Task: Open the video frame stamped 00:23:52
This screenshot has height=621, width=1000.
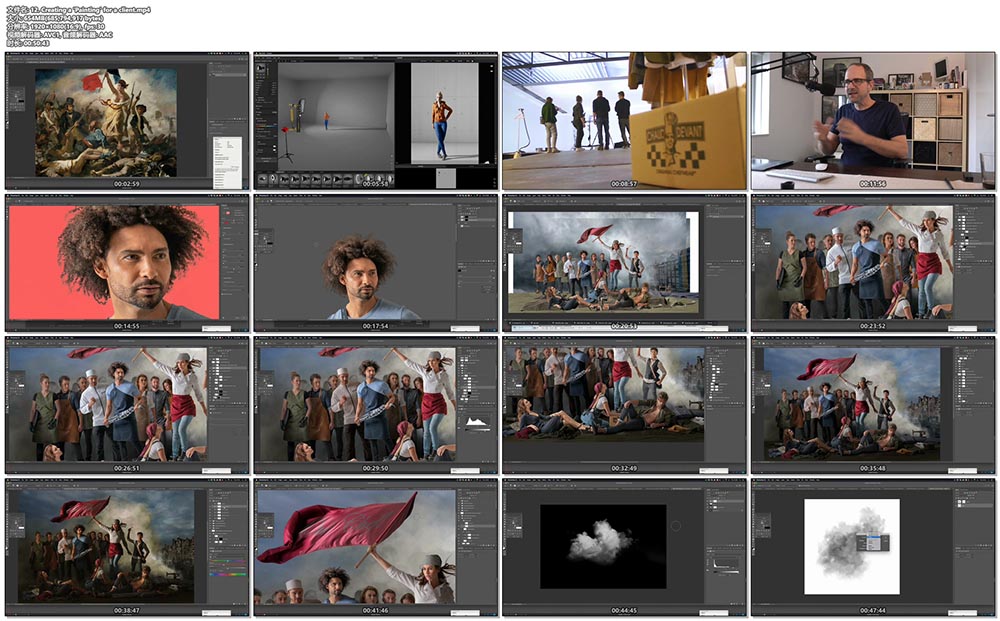Action: (873, 263)
